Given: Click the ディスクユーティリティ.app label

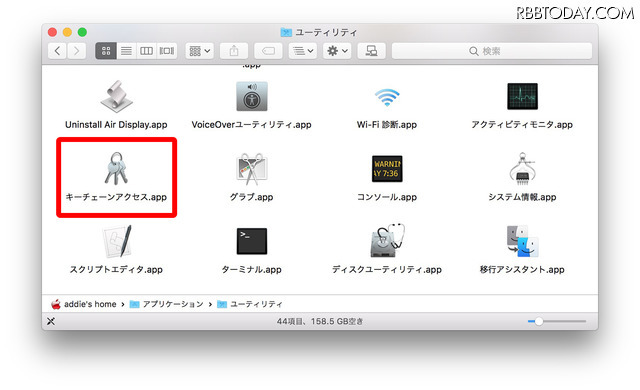Looking at the screenshot, I should pyautogui.click(x=387, y=270).
